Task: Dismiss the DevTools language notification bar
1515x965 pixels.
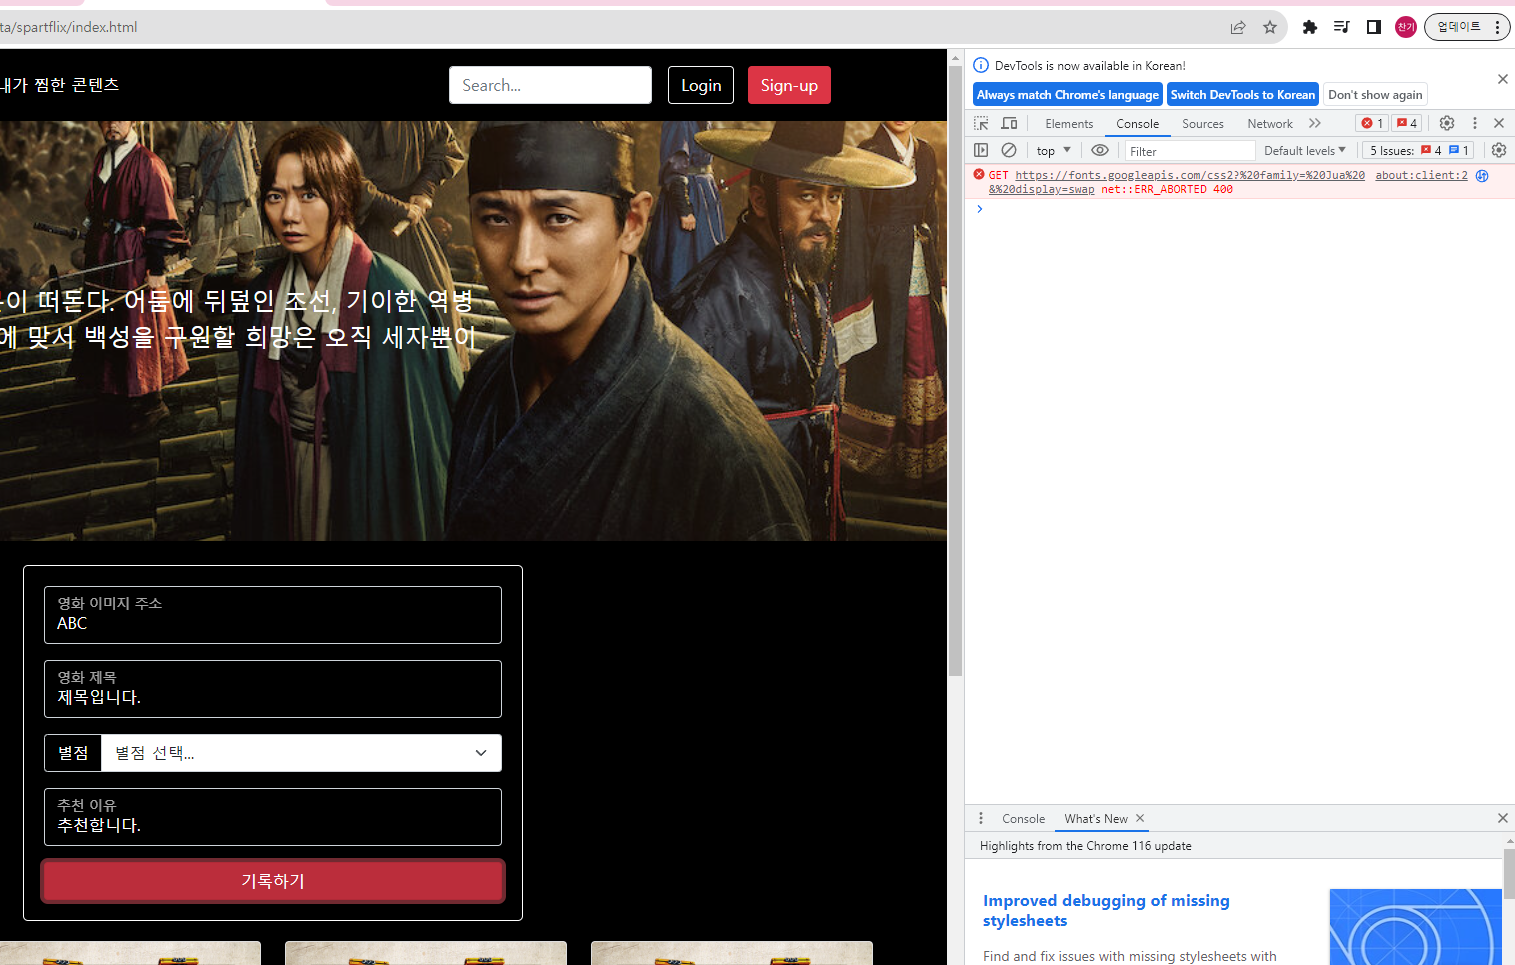Action: coord(1502,79)
